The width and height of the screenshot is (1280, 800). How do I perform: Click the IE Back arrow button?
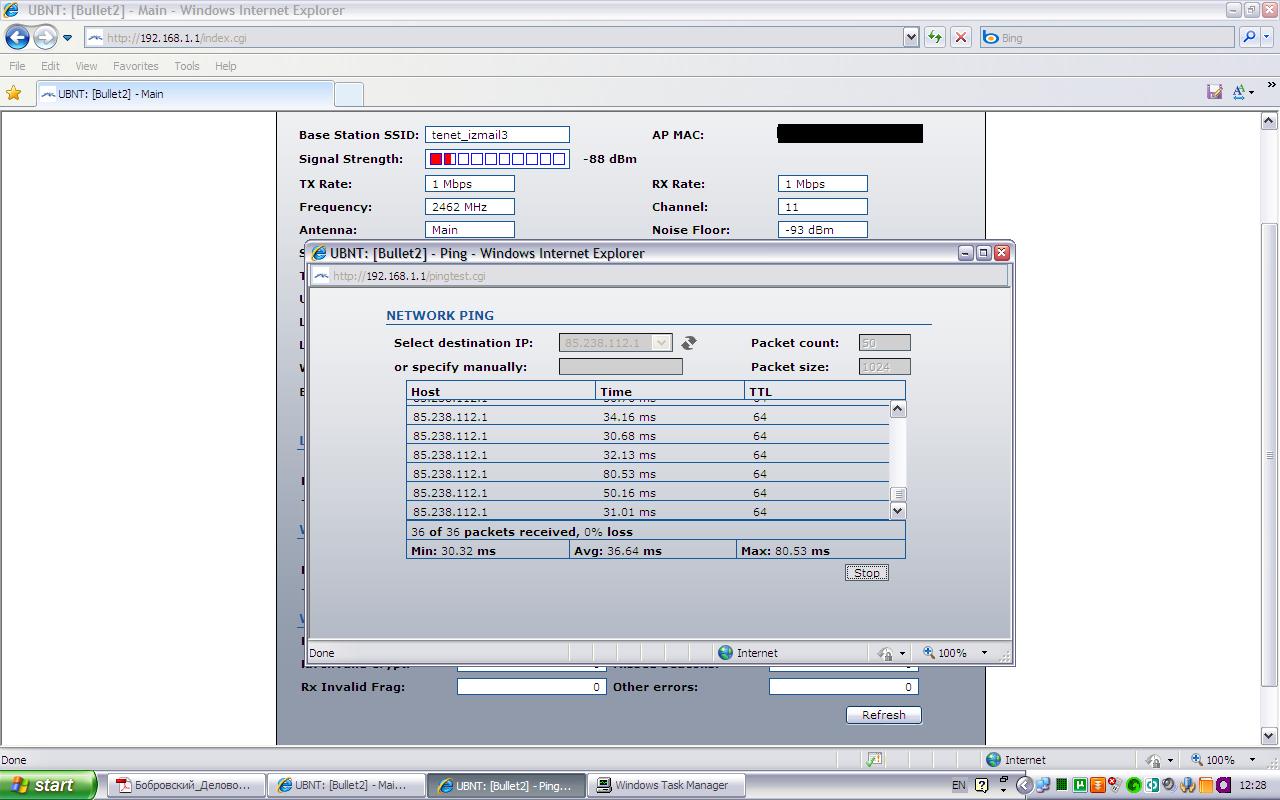(x=17, y=38)
